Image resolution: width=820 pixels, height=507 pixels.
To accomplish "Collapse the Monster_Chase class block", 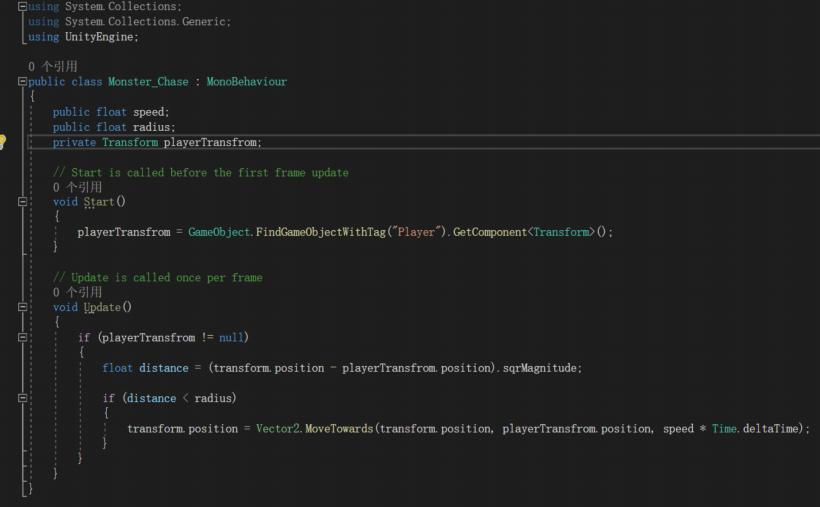I will coord(22,82).
